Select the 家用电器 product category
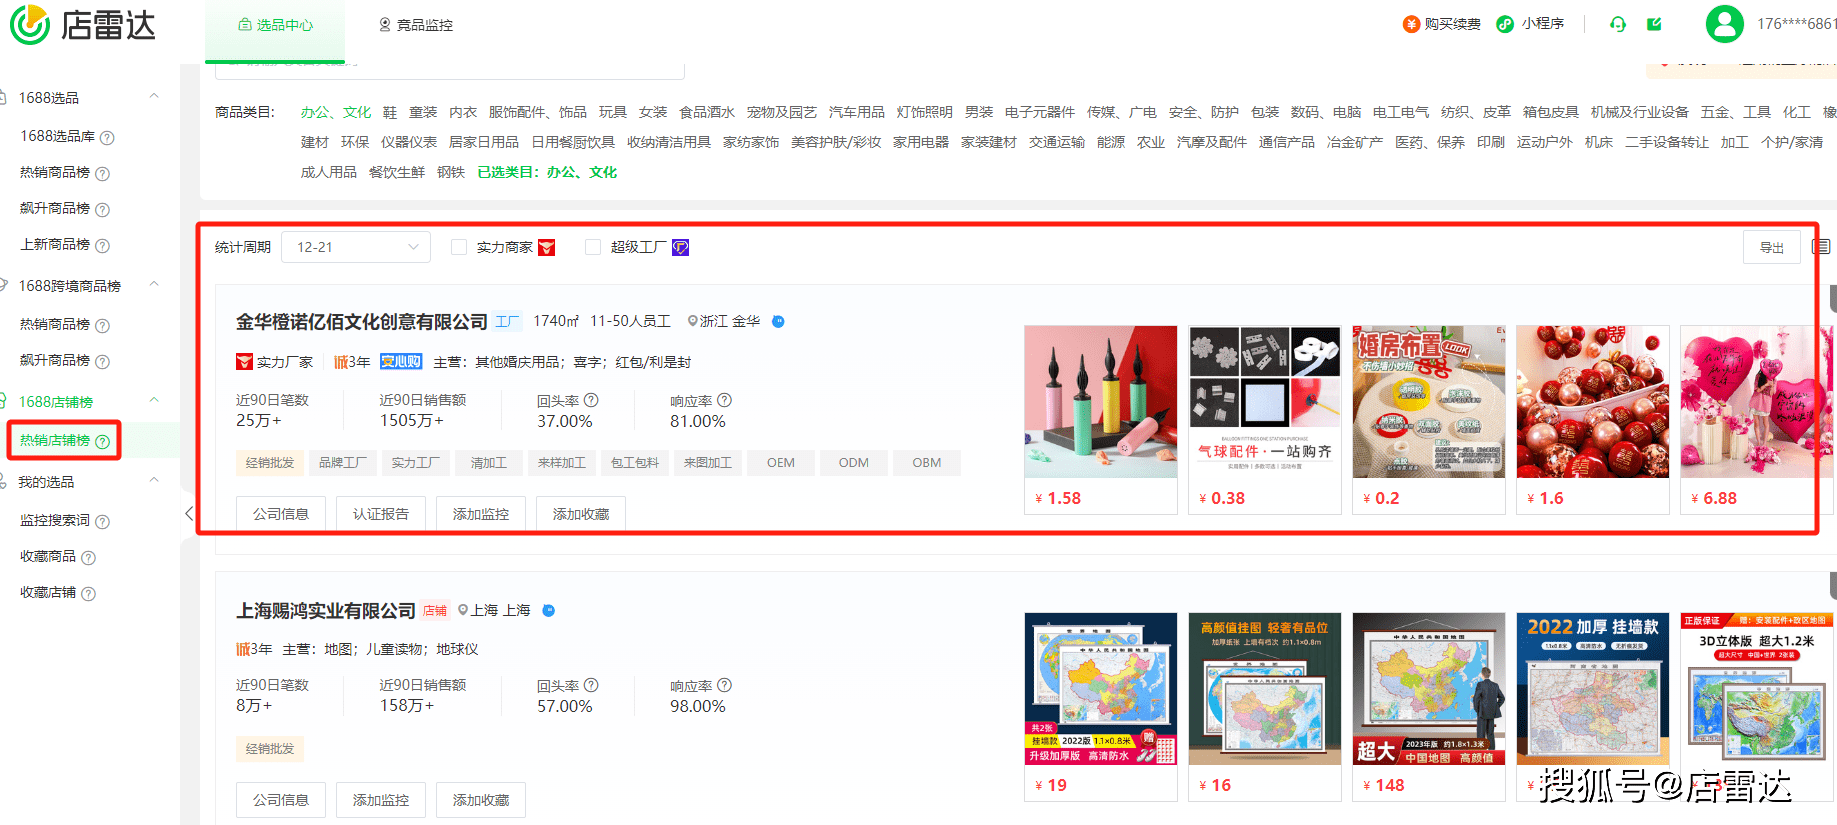The width and height of the screenshot is (1837, 825). click(921, 142)
